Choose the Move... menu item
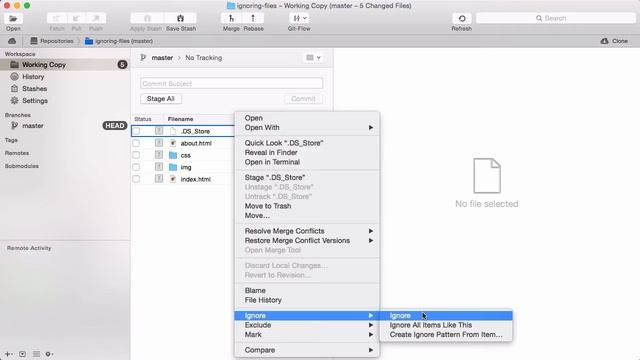Viewport: 640px width, 360px height. (307, 216)
